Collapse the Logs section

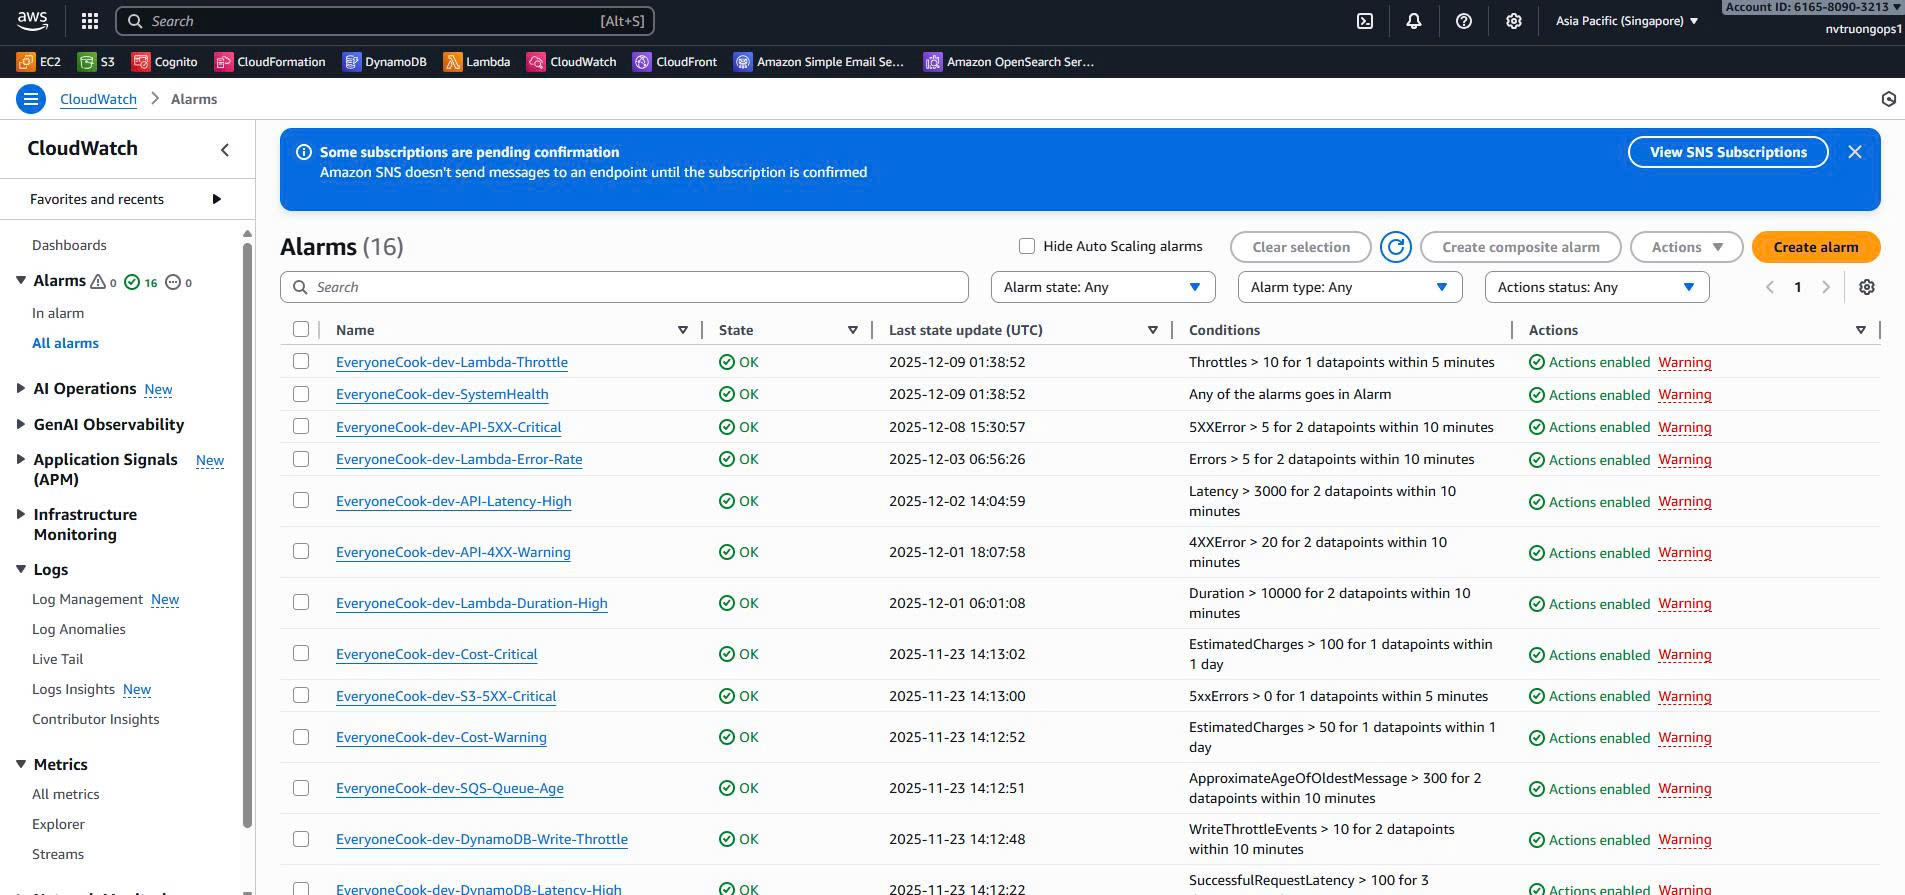pyautogui.click(x=21, y=569)
